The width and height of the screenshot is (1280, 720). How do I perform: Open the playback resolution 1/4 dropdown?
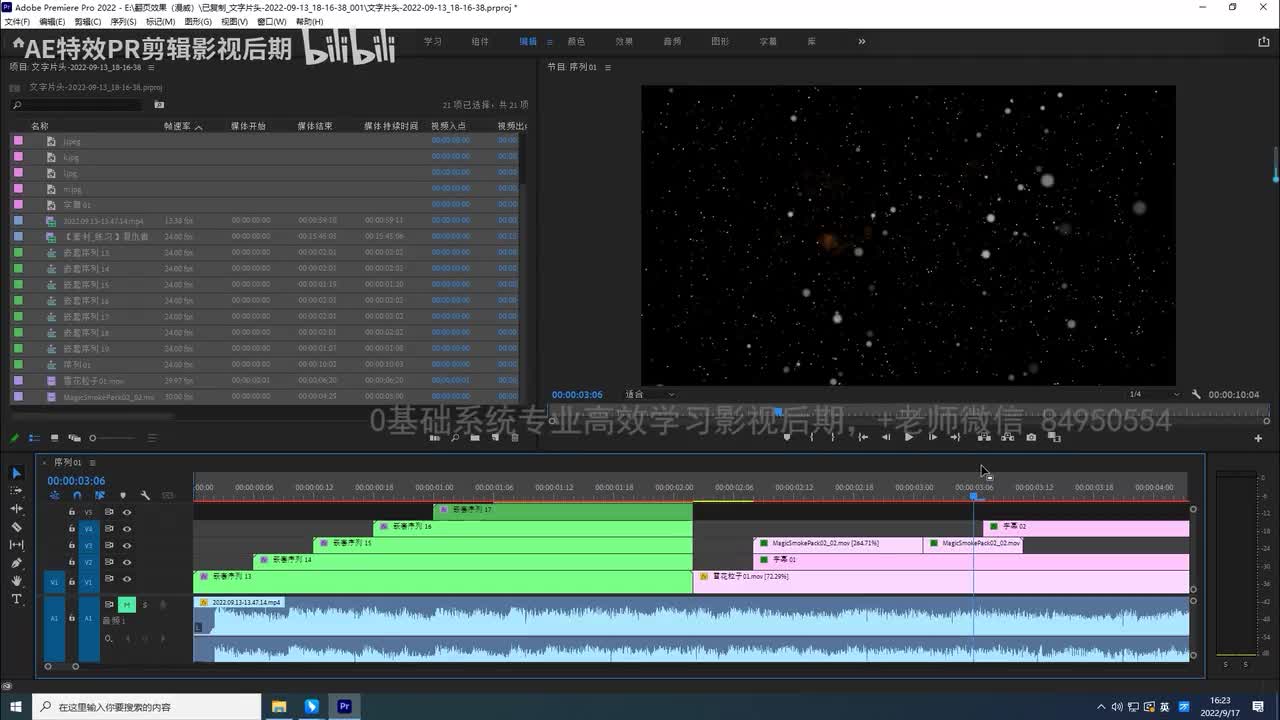click(x=1153, y=395)
